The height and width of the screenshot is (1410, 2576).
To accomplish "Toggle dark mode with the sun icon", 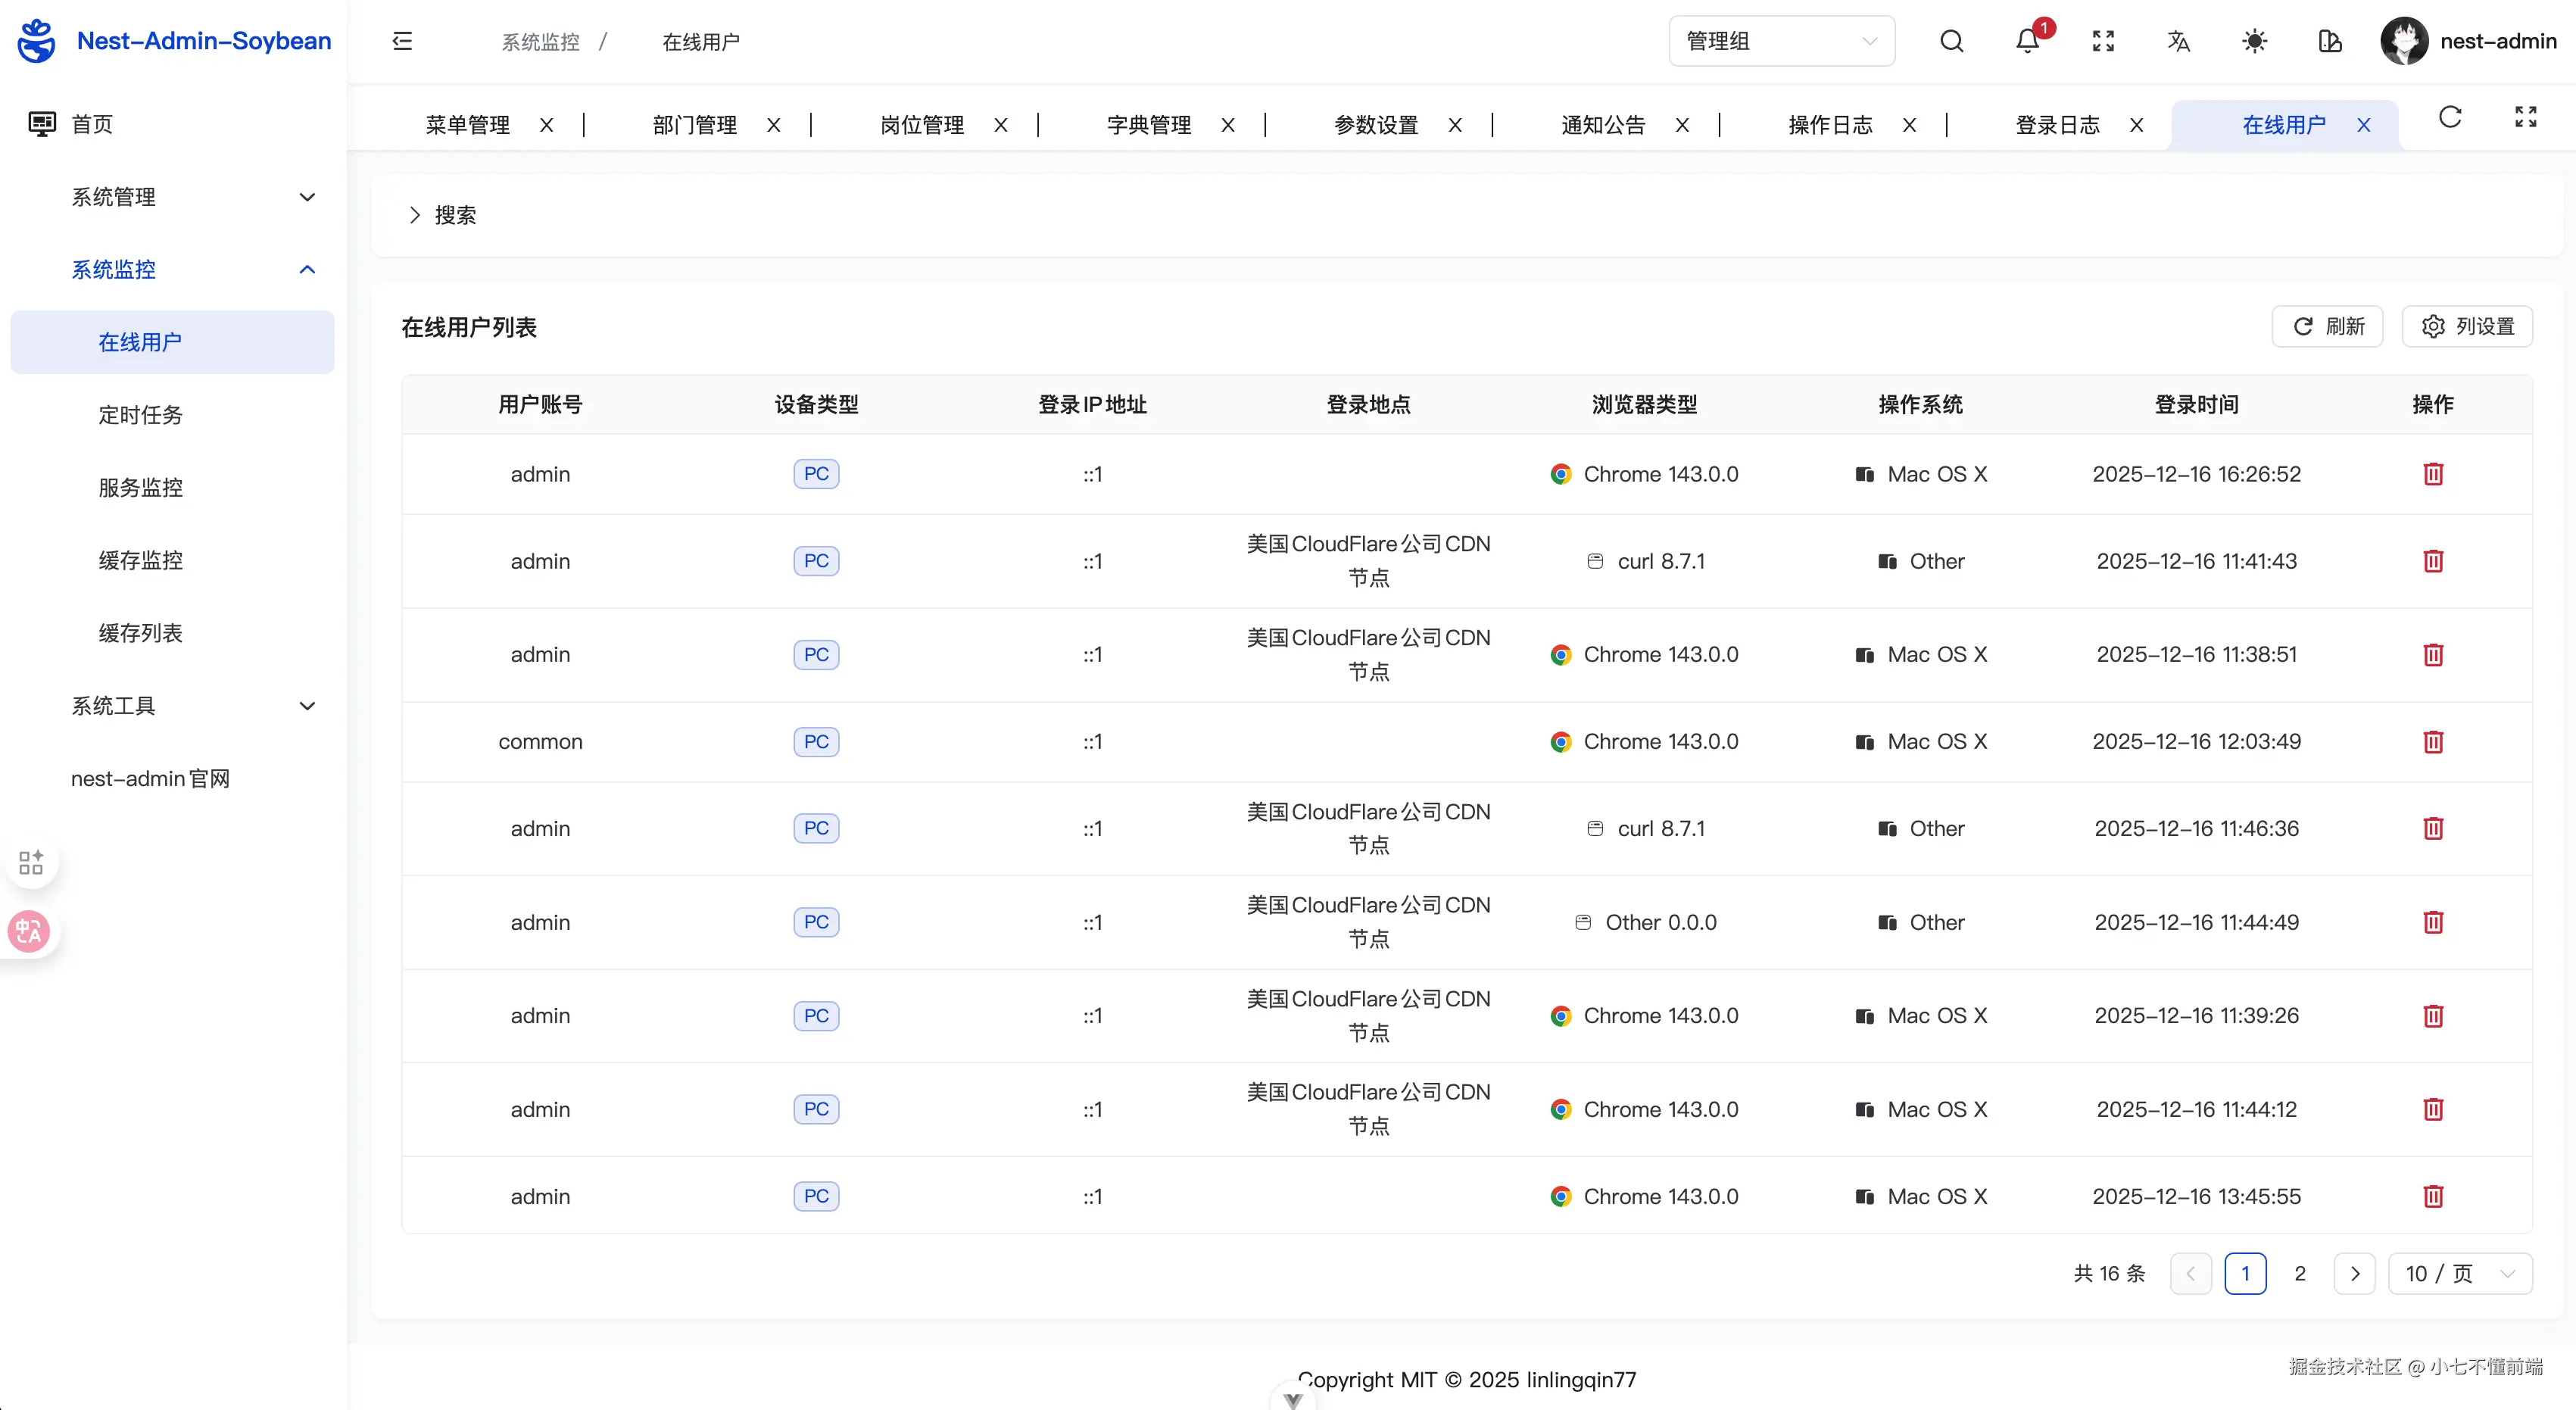I will coord(2254,41).
